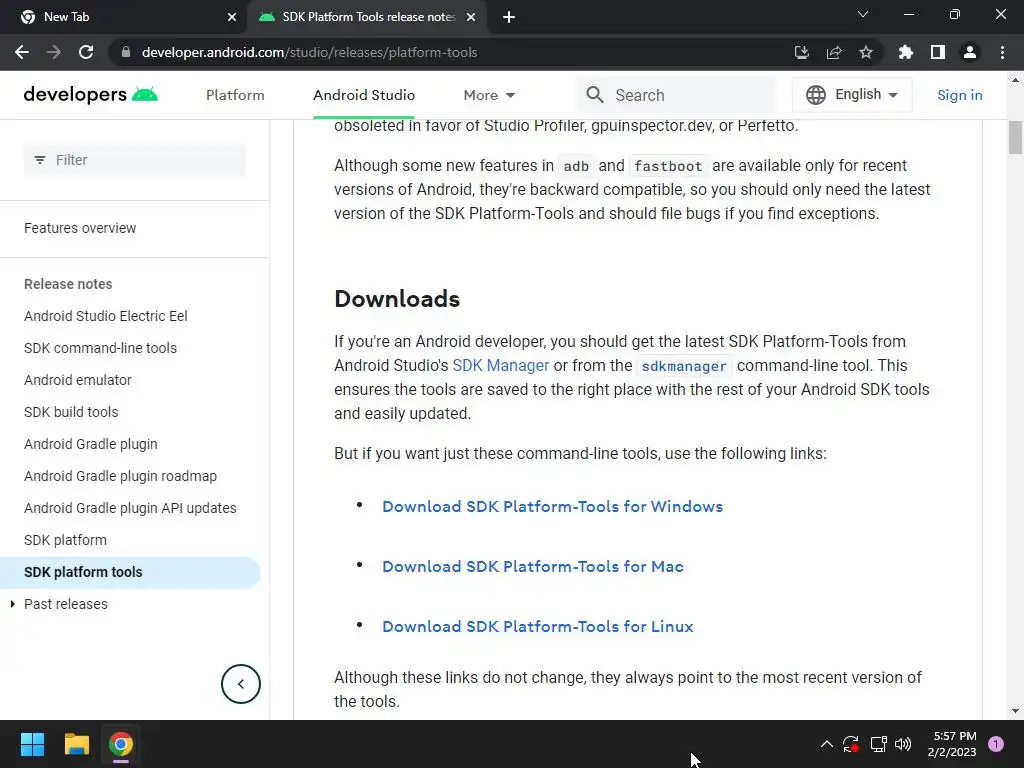This screenshot has height=768, width=1024.
Task: Download SDK Platform-Tools for Linux
Action: (537, 626)
